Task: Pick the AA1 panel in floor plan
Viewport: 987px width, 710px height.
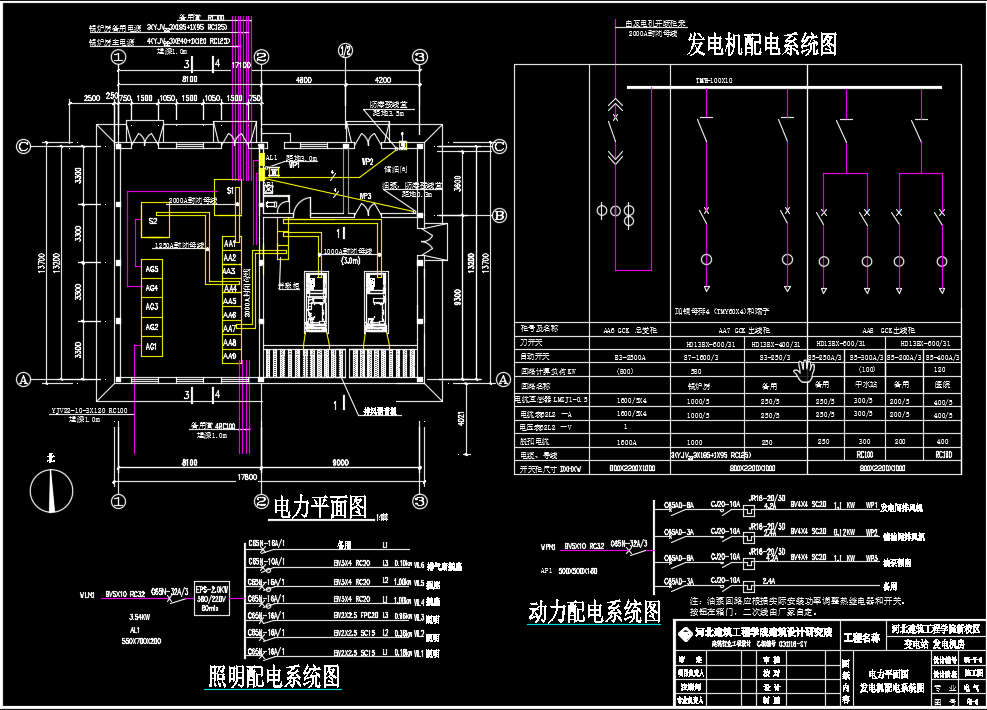Action: 230,244
